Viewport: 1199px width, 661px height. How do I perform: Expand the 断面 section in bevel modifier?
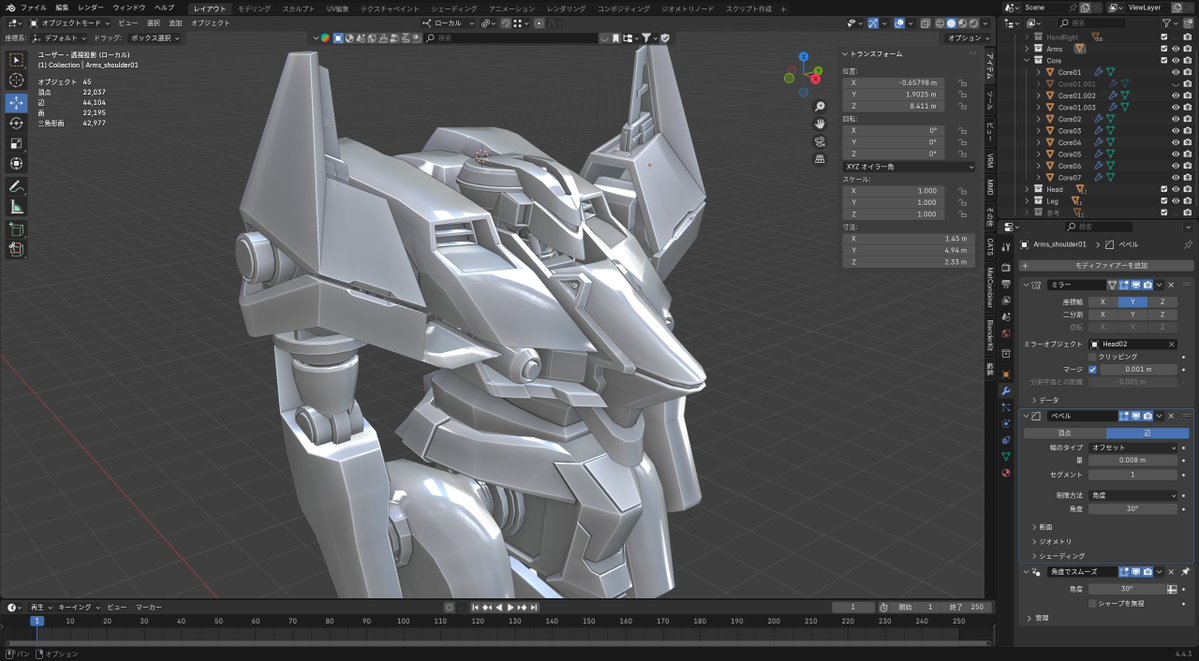tap(1042, 527)
